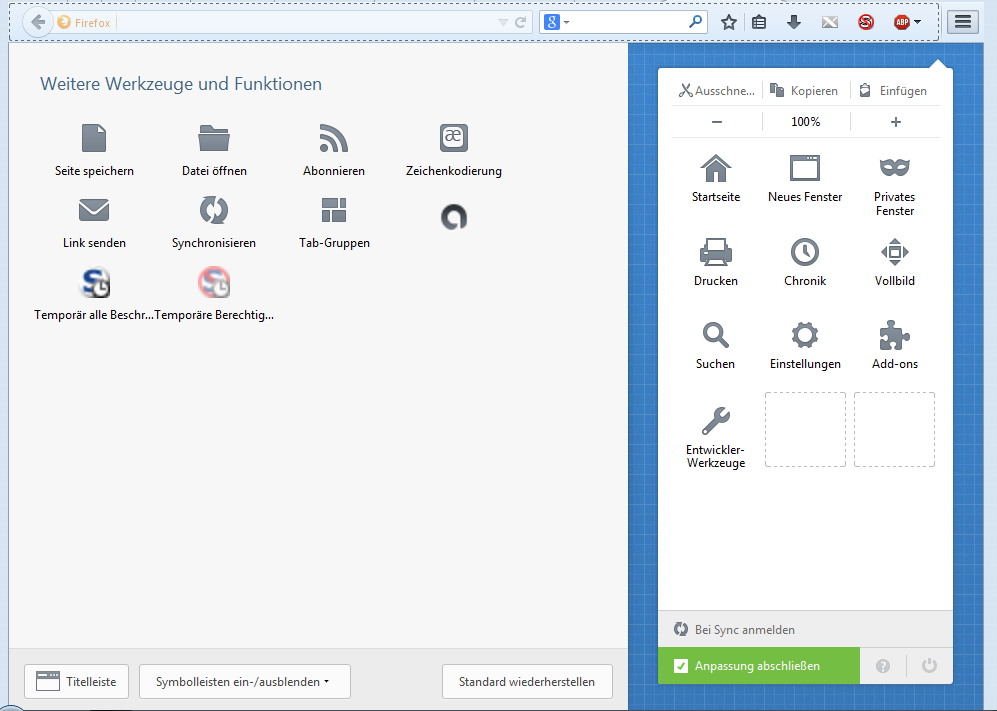This screenshot has width=997, height=711.
Task: Open the search engine selector dropdown
Action: coord(556,23)
